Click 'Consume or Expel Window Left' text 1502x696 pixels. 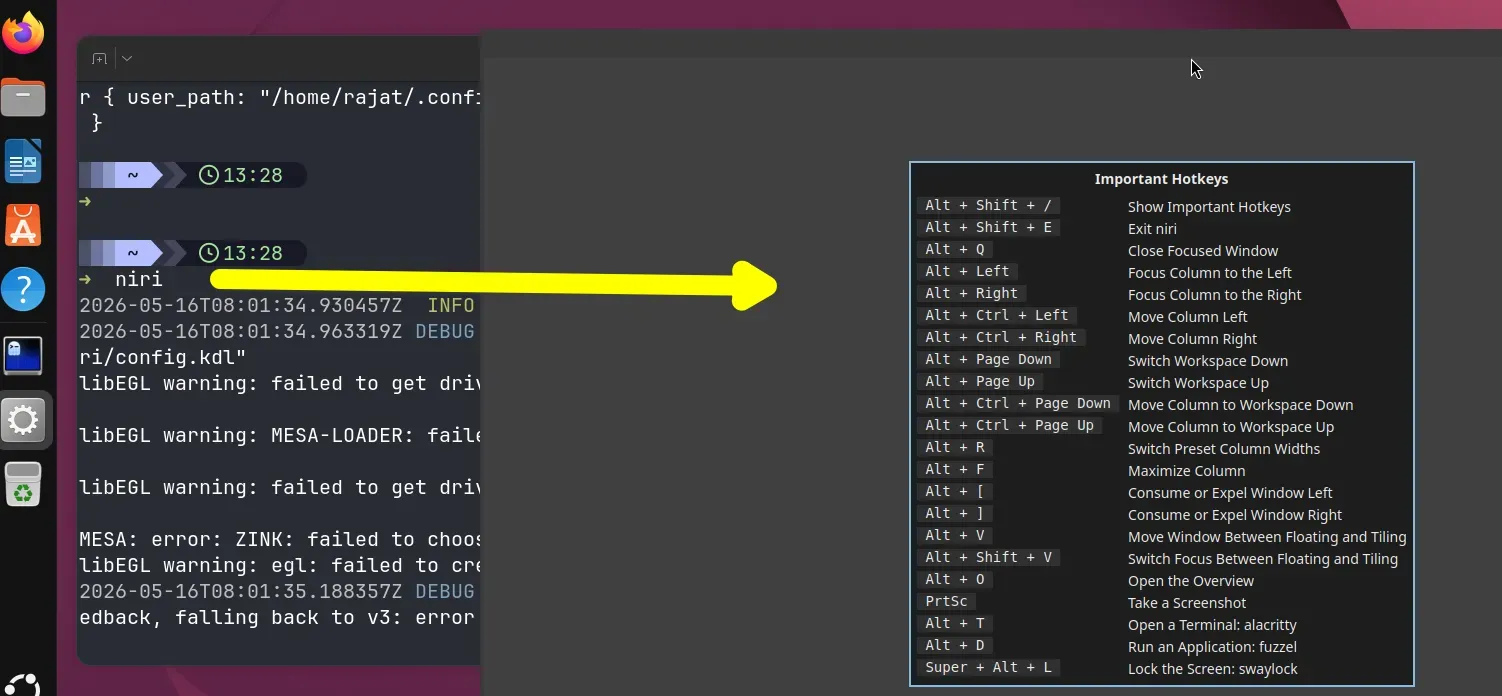coord(1230,493)
